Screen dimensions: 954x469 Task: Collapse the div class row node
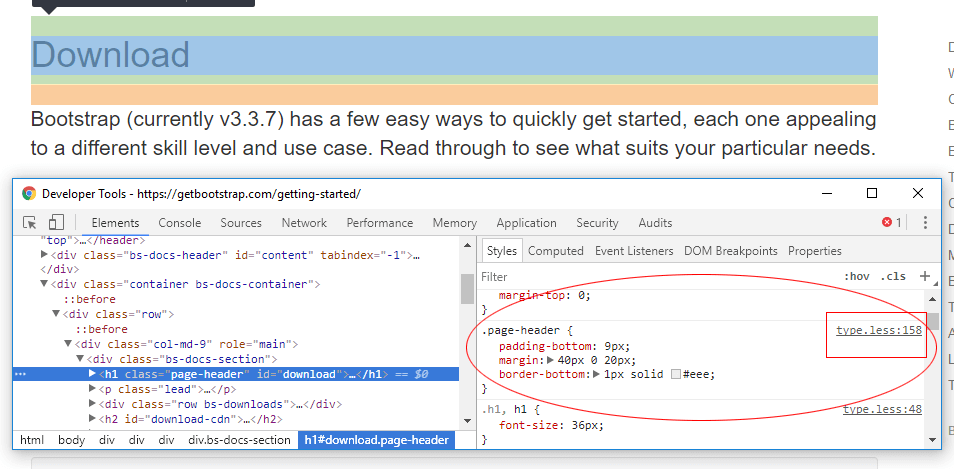tap(57, 314)
